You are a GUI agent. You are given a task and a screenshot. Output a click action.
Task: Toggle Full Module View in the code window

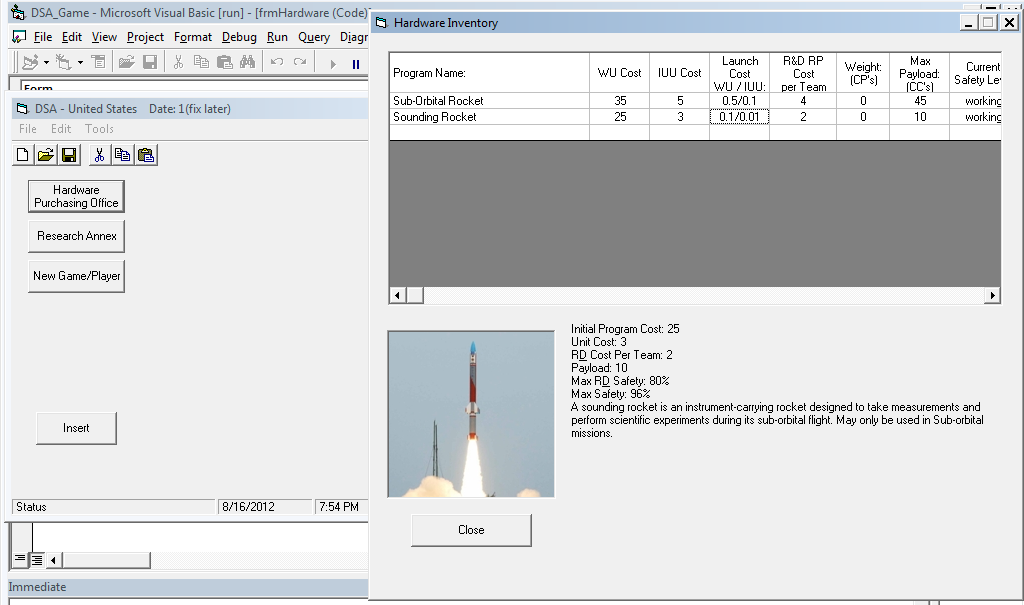click(36, 559)
